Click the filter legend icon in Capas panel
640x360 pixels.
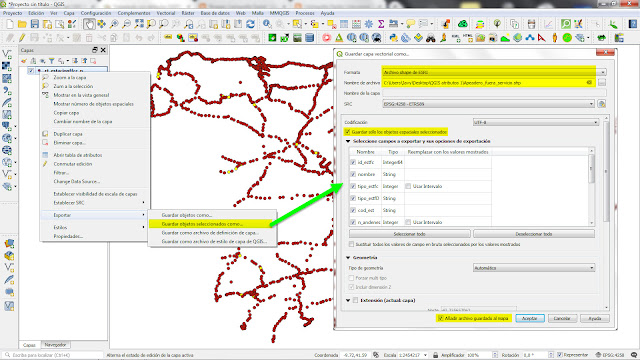click(51, 61)
